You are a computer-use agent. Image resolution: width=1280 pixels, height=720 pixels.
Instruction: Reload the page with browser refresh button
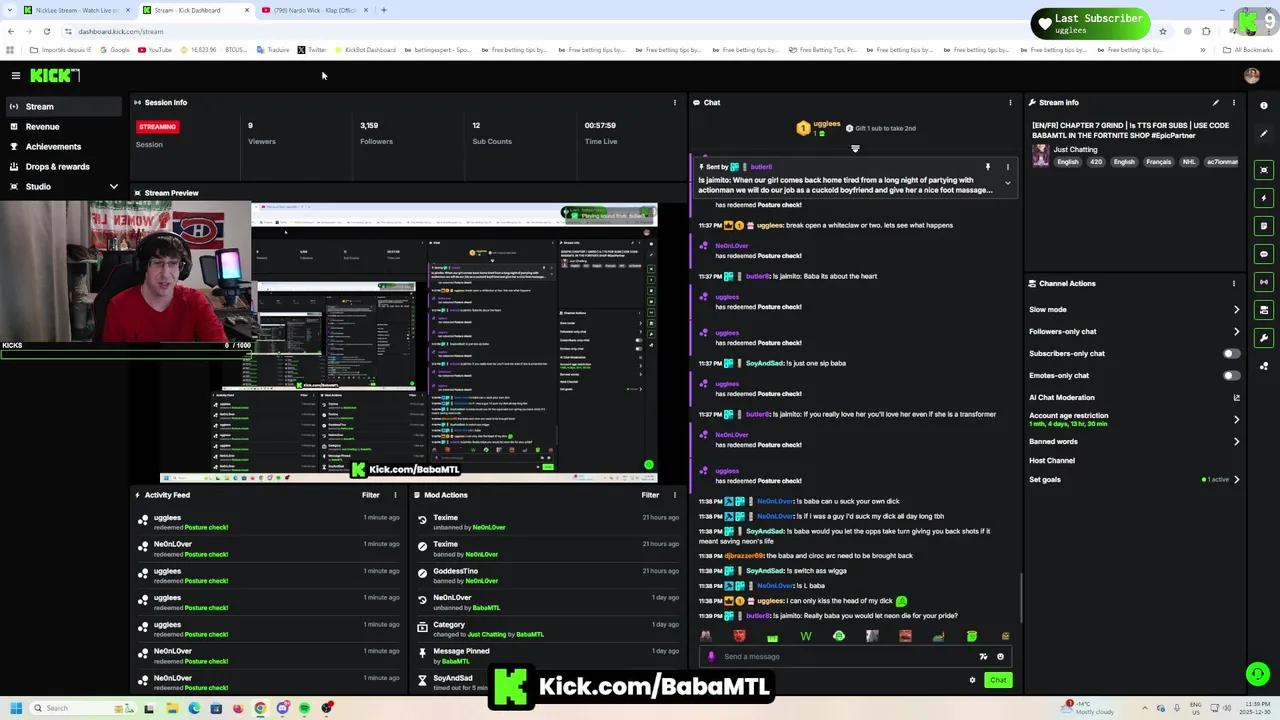tap(46, 31)
